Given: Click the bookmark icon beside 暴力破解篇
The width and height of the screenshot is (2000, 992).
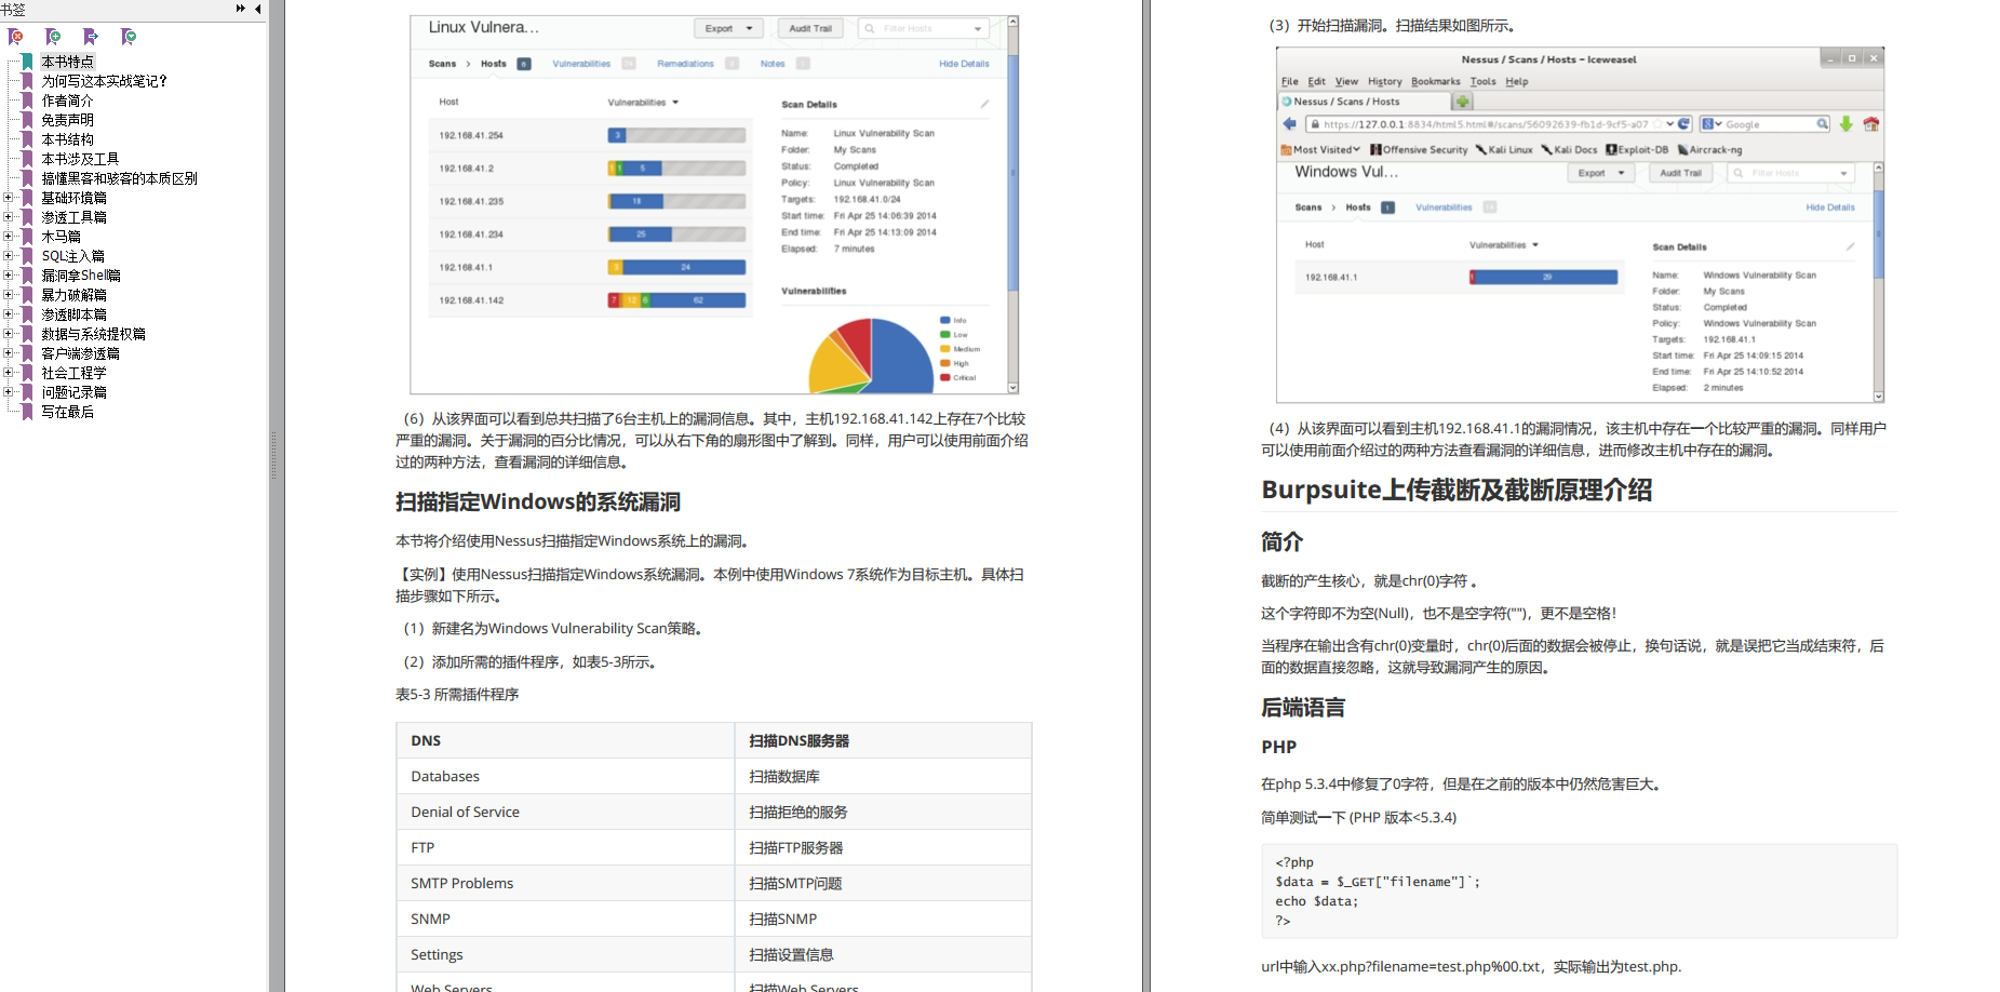Looking at the screenshot, I should [27, 295].
